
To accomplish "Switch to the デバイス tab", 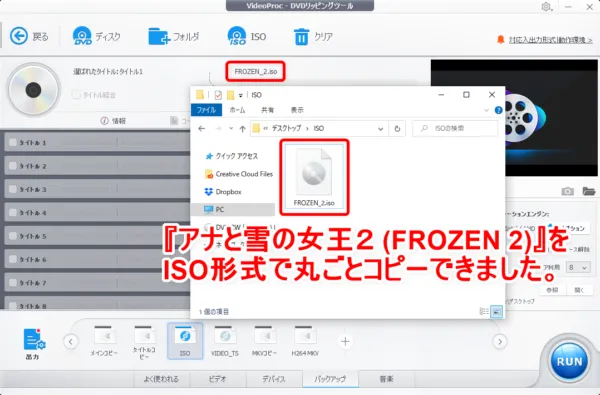I will point(274,379).
